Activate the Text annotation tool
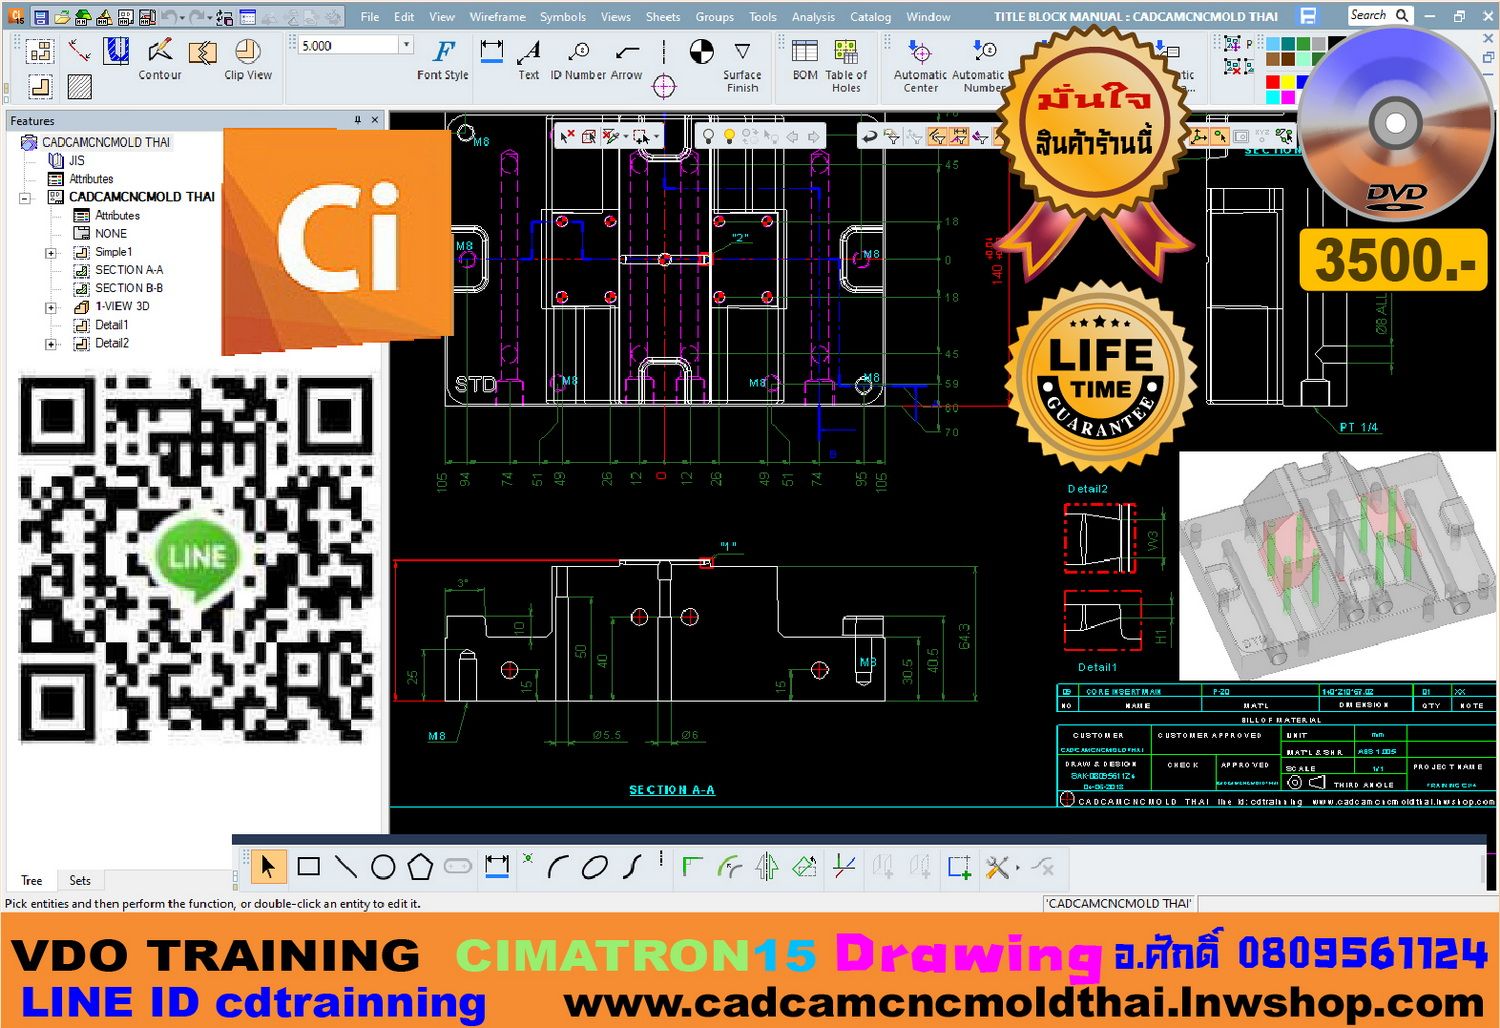The image size is (1500, 1028). coord(529,52)
